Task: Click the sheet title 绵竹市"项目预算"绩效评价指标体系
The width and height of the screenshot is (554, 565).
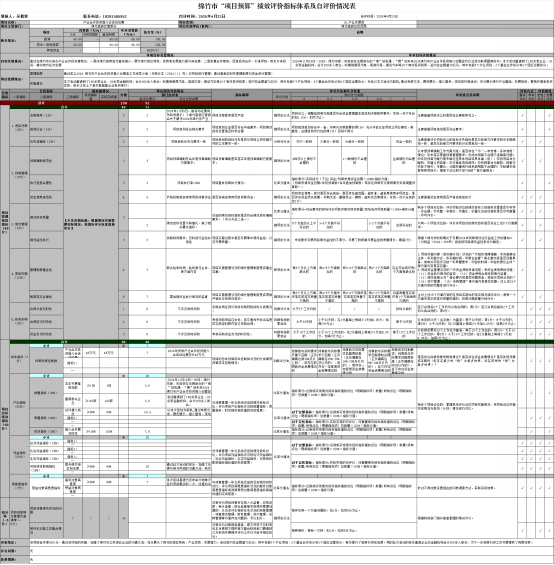Action: point(277,6)
